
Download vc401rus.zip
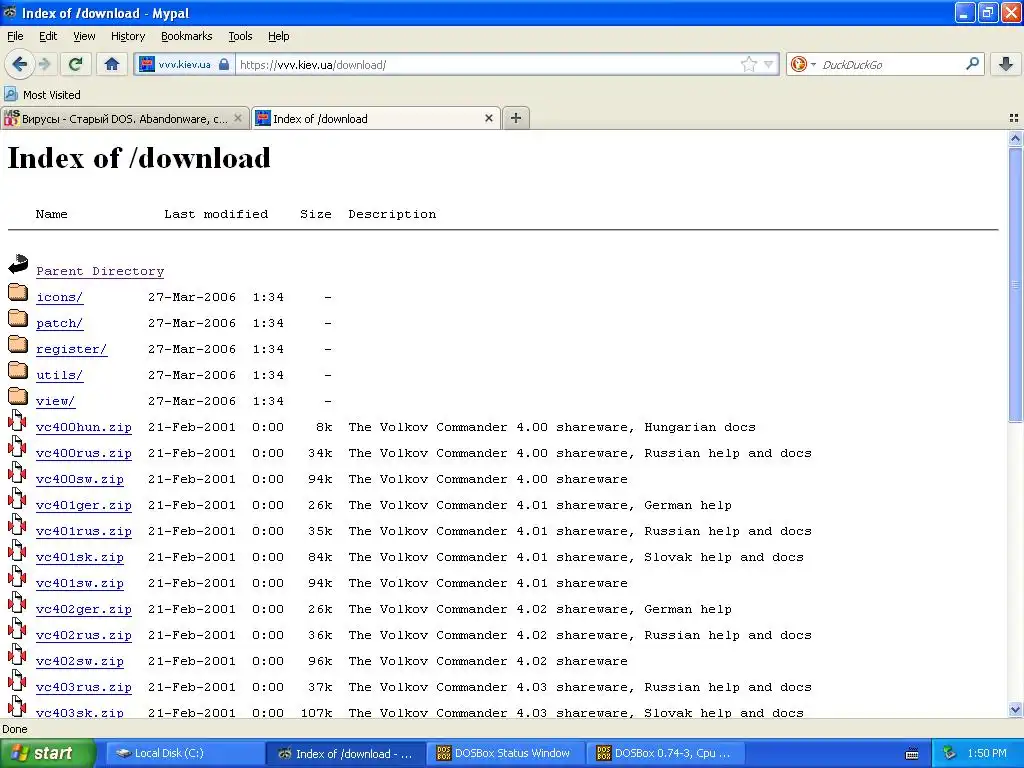[84, 532]
